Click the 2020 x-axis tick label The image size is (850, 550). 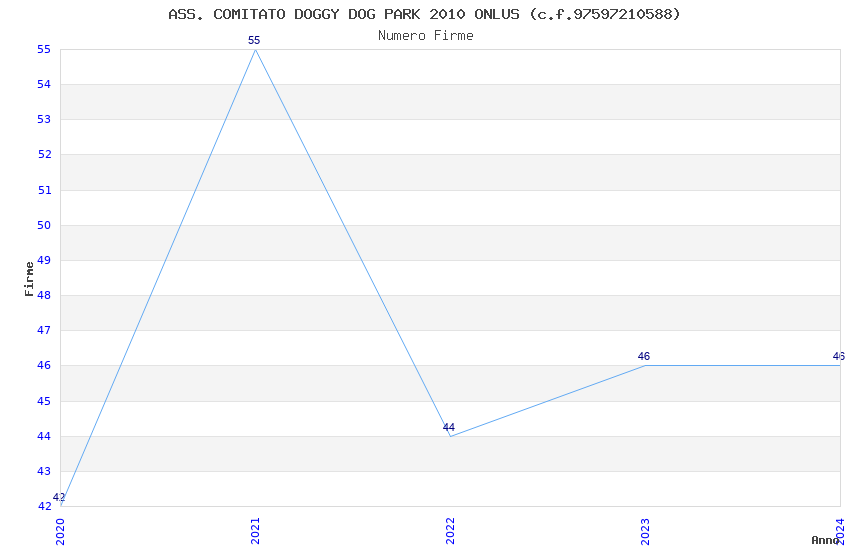click(x=60, y=532)
